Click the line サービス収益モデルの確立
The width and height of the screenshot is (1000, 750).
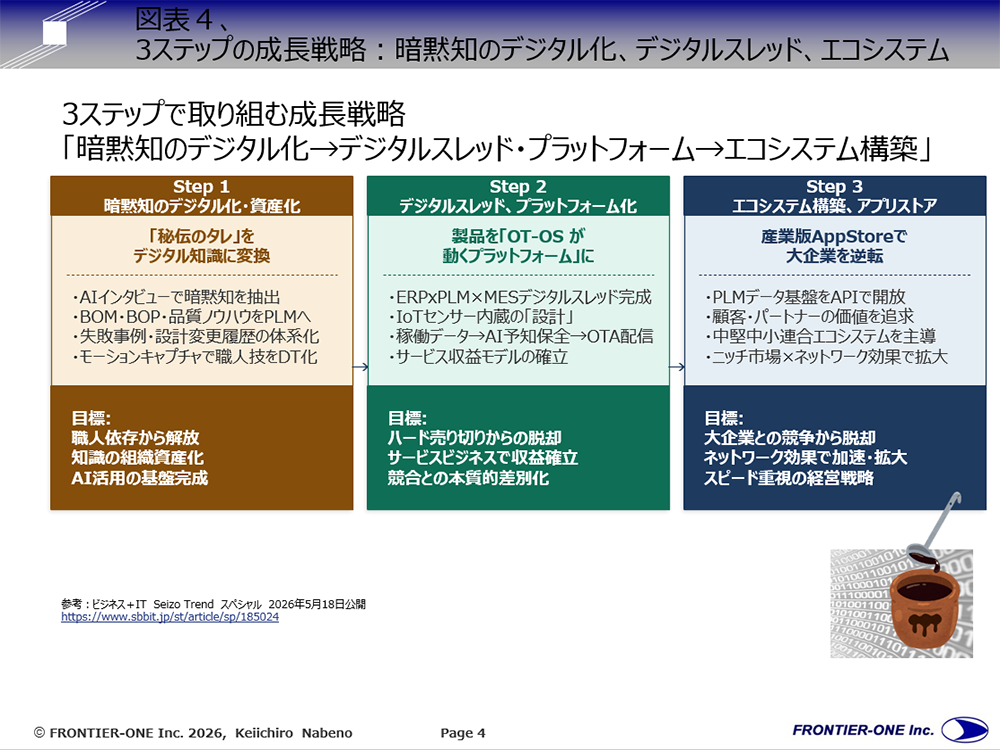click(478, 357)
